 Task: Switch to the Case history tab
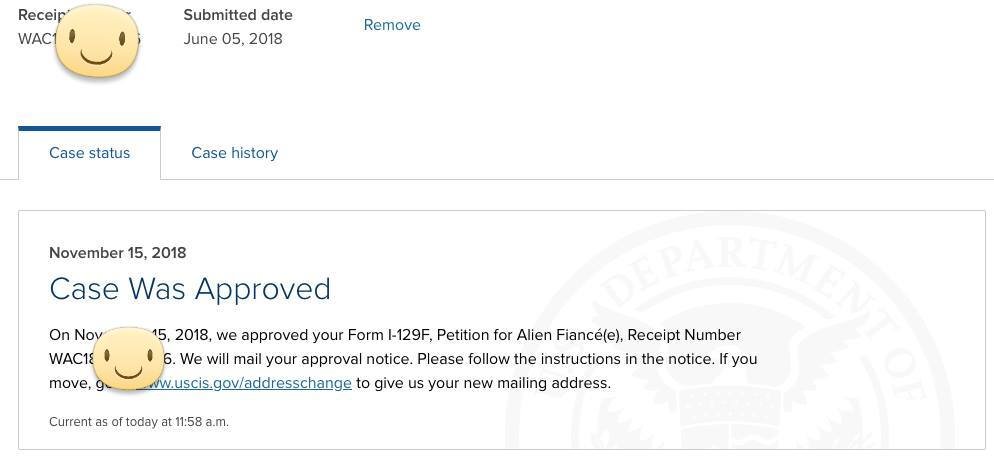(x=235, y=153)
